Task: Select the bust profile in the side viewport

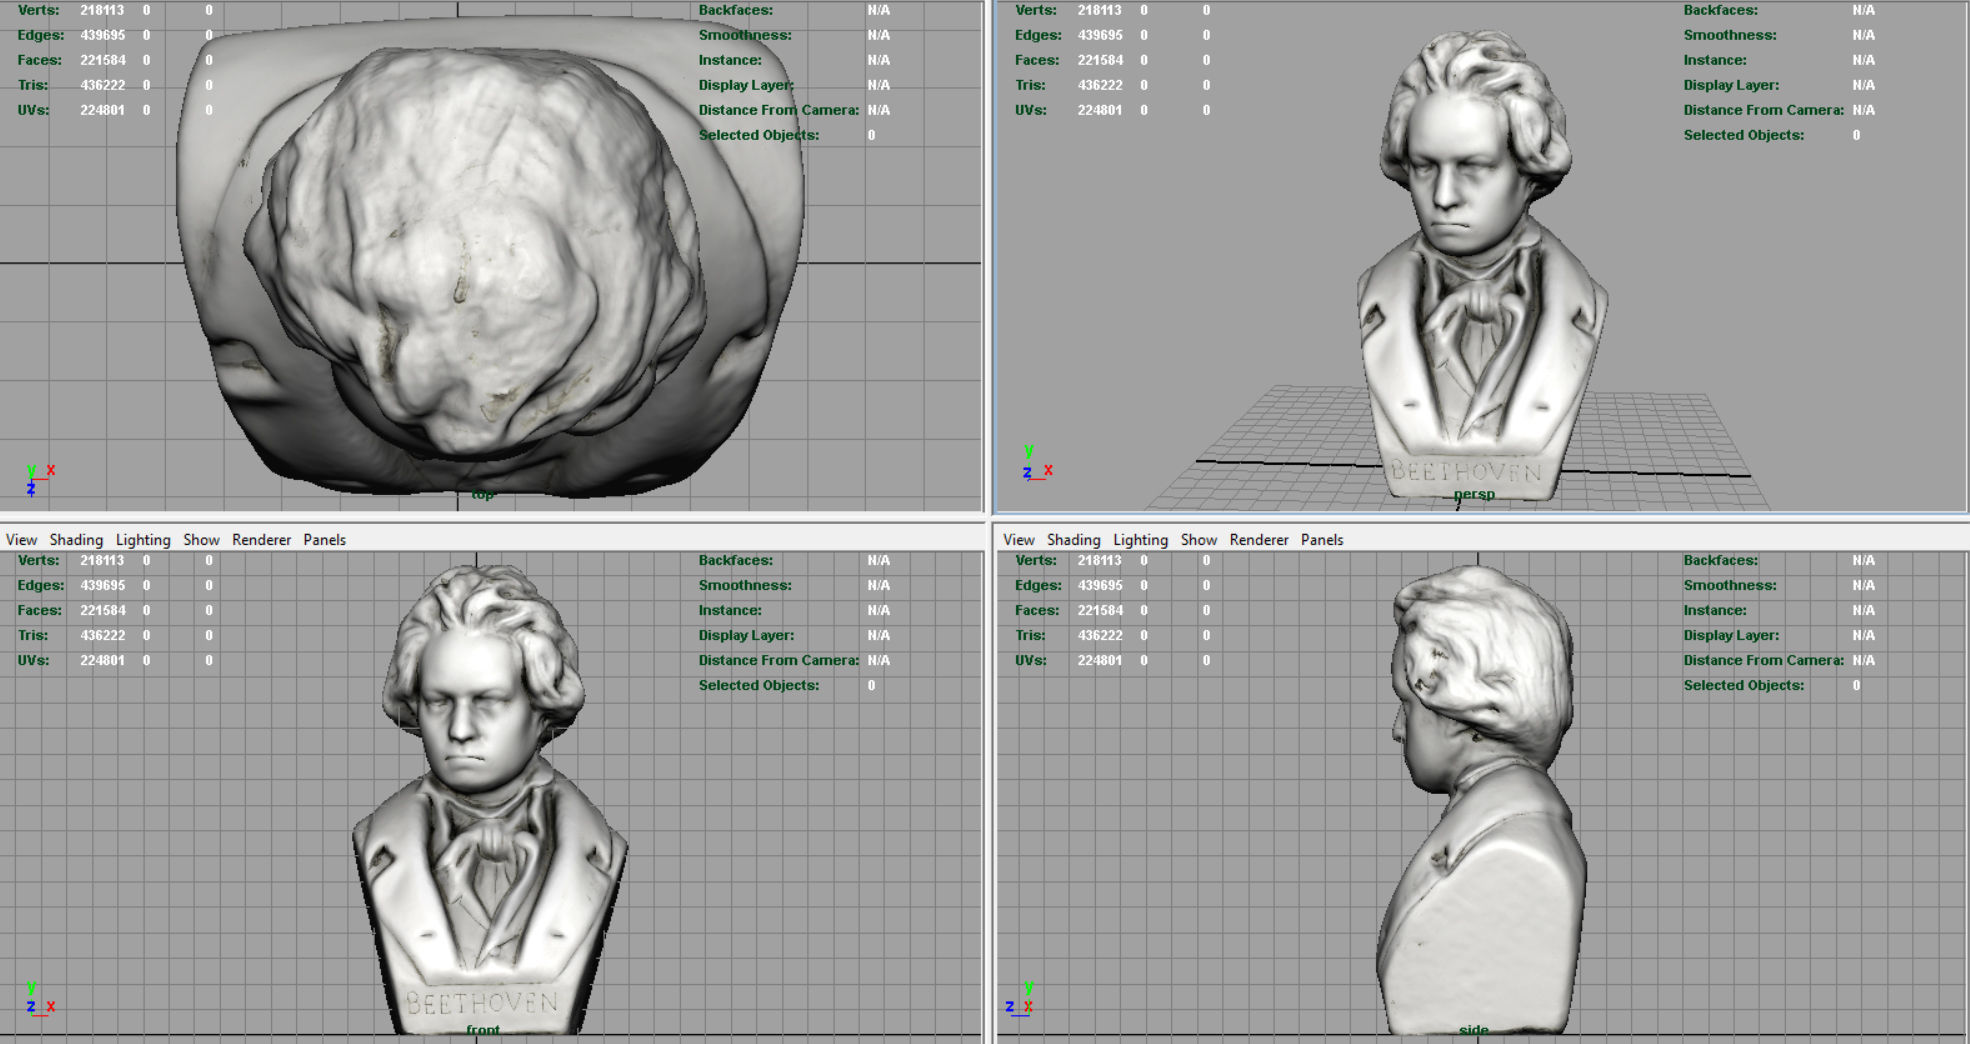Action: point(1480,800)
